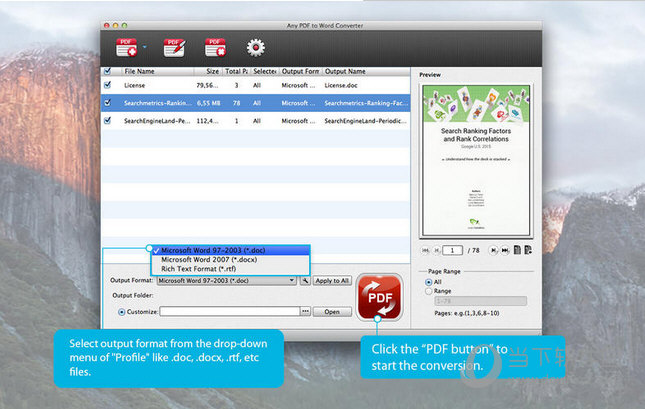The width and height of the screenshot is (645, 409).
Task: Select the Range radio button
Action: (x=429, y=291)
